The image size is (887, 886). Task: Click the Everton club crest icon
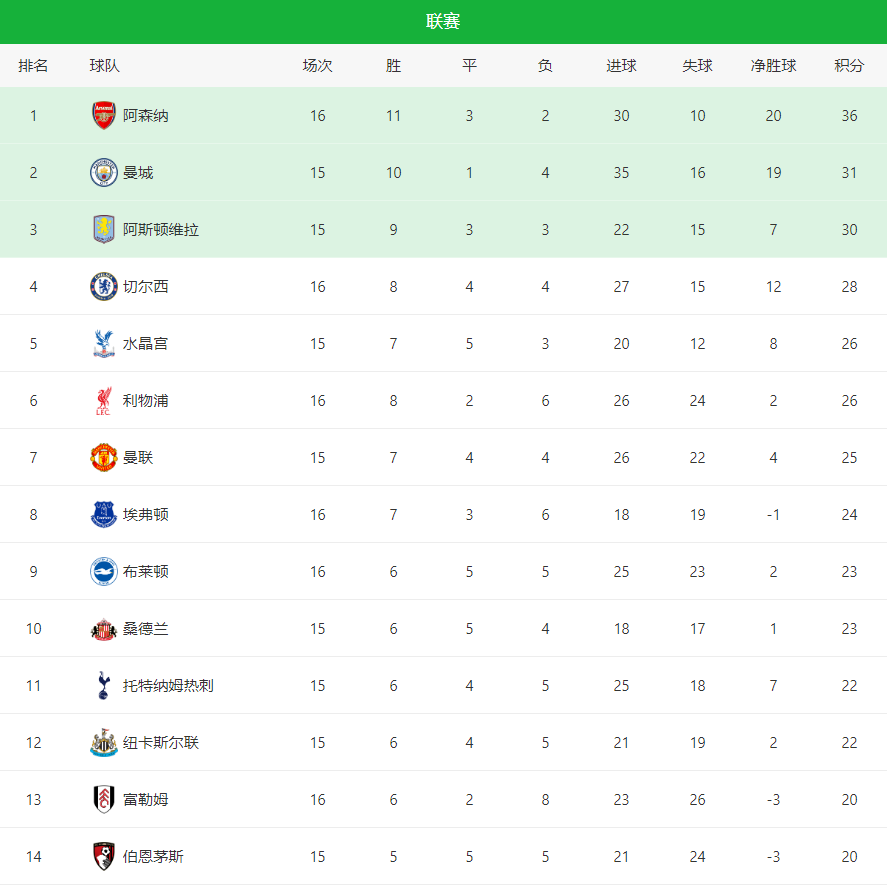104,515
